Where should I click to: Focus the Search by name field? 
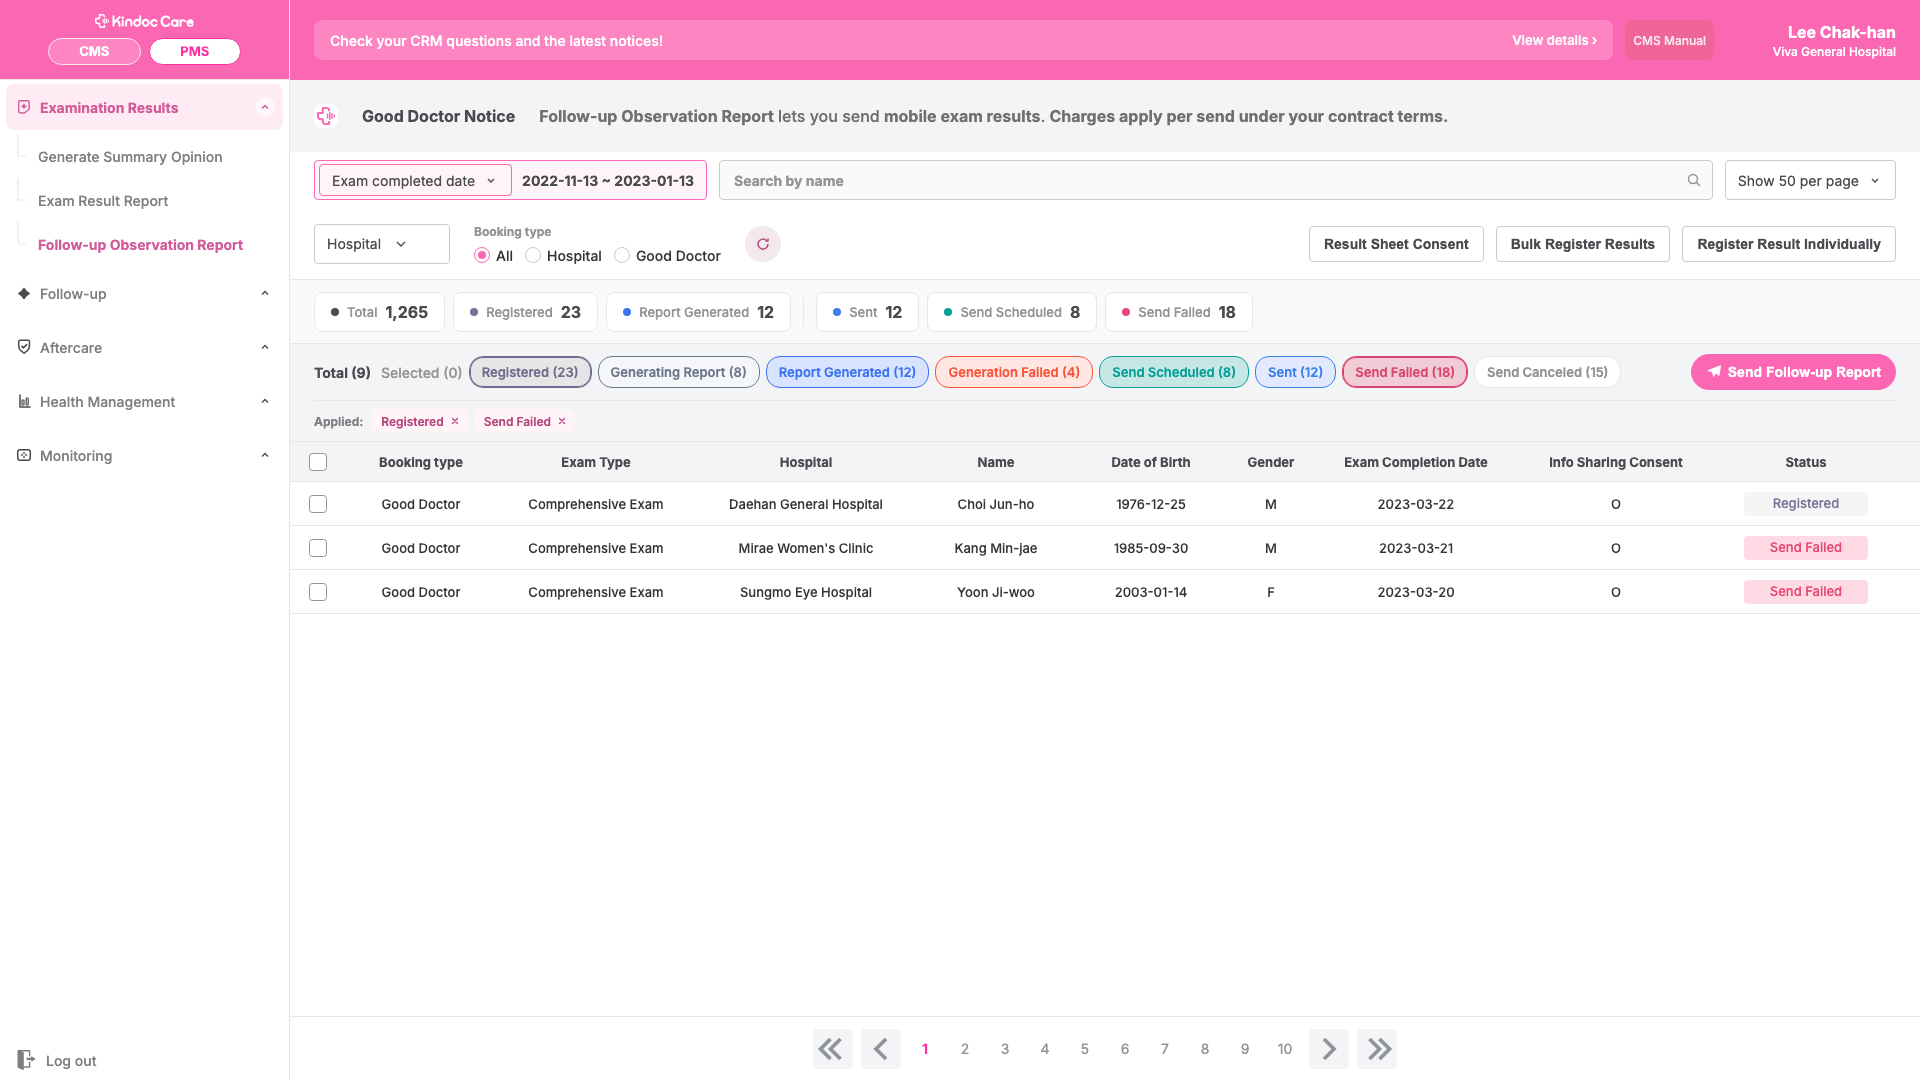click(x=1215, y=180)
